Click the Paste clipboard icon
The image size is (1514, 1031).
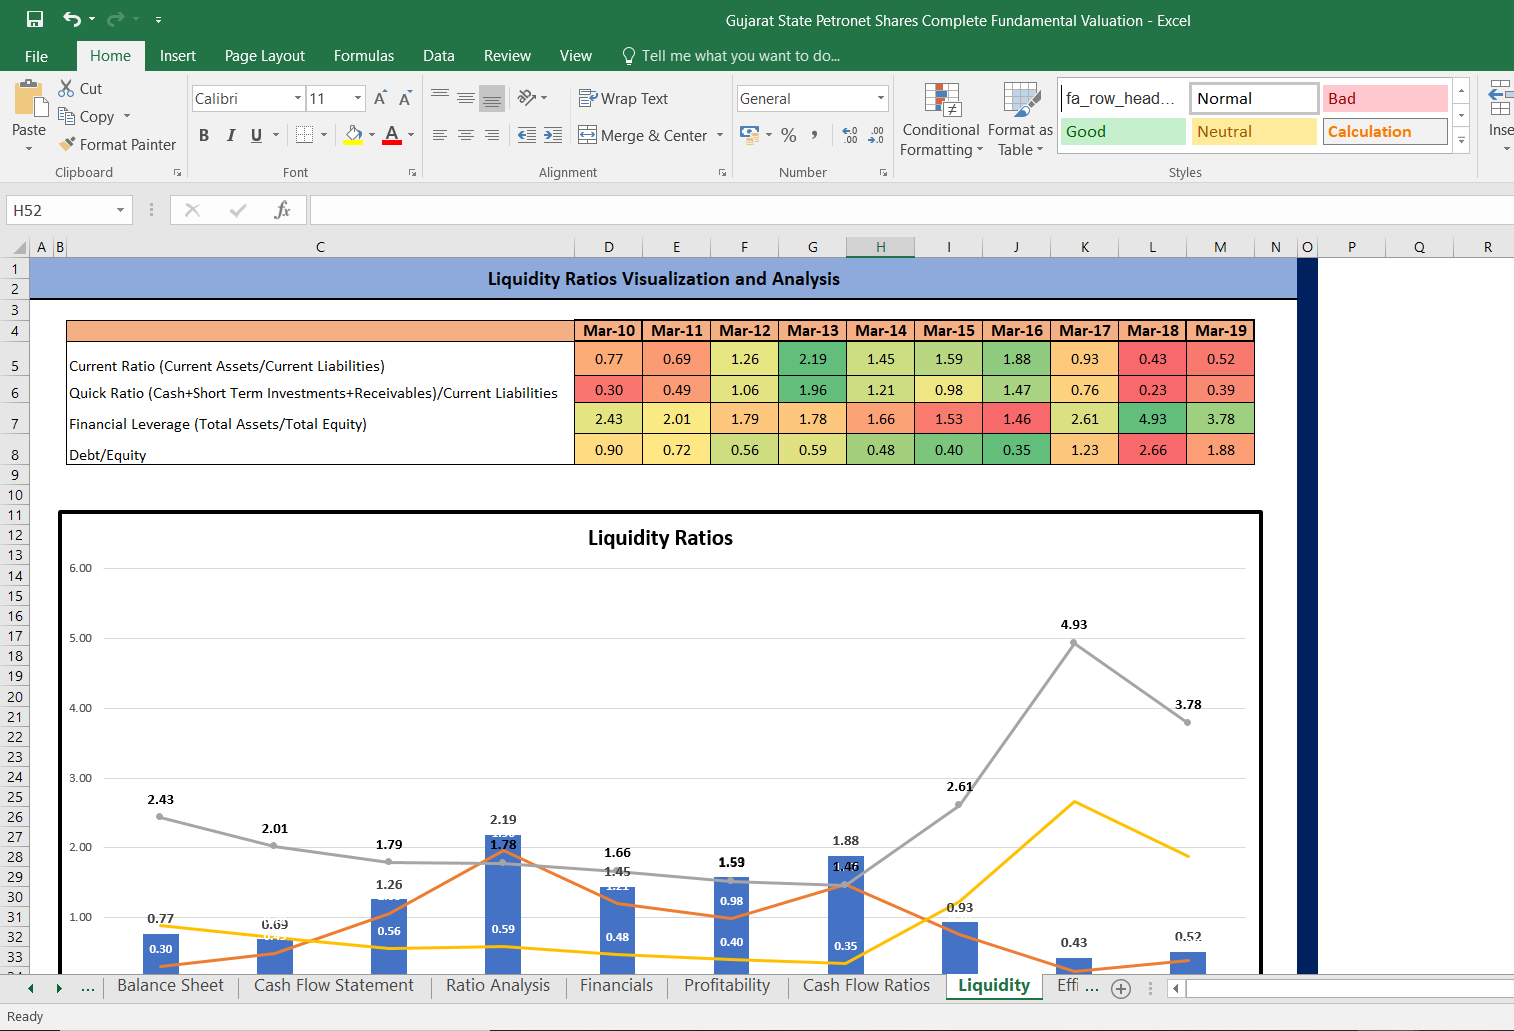coord(30,99)
